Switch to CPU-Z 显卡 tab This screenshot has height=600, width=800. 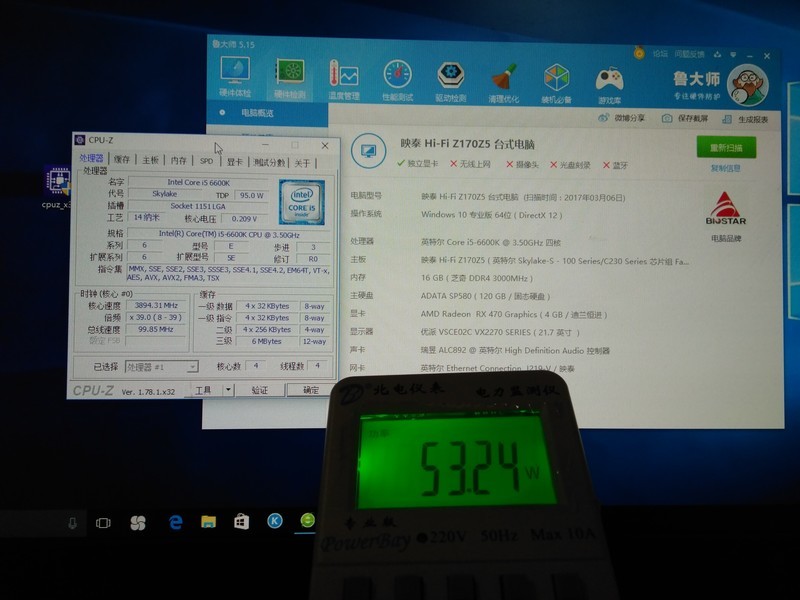click(x=235, y=162)
